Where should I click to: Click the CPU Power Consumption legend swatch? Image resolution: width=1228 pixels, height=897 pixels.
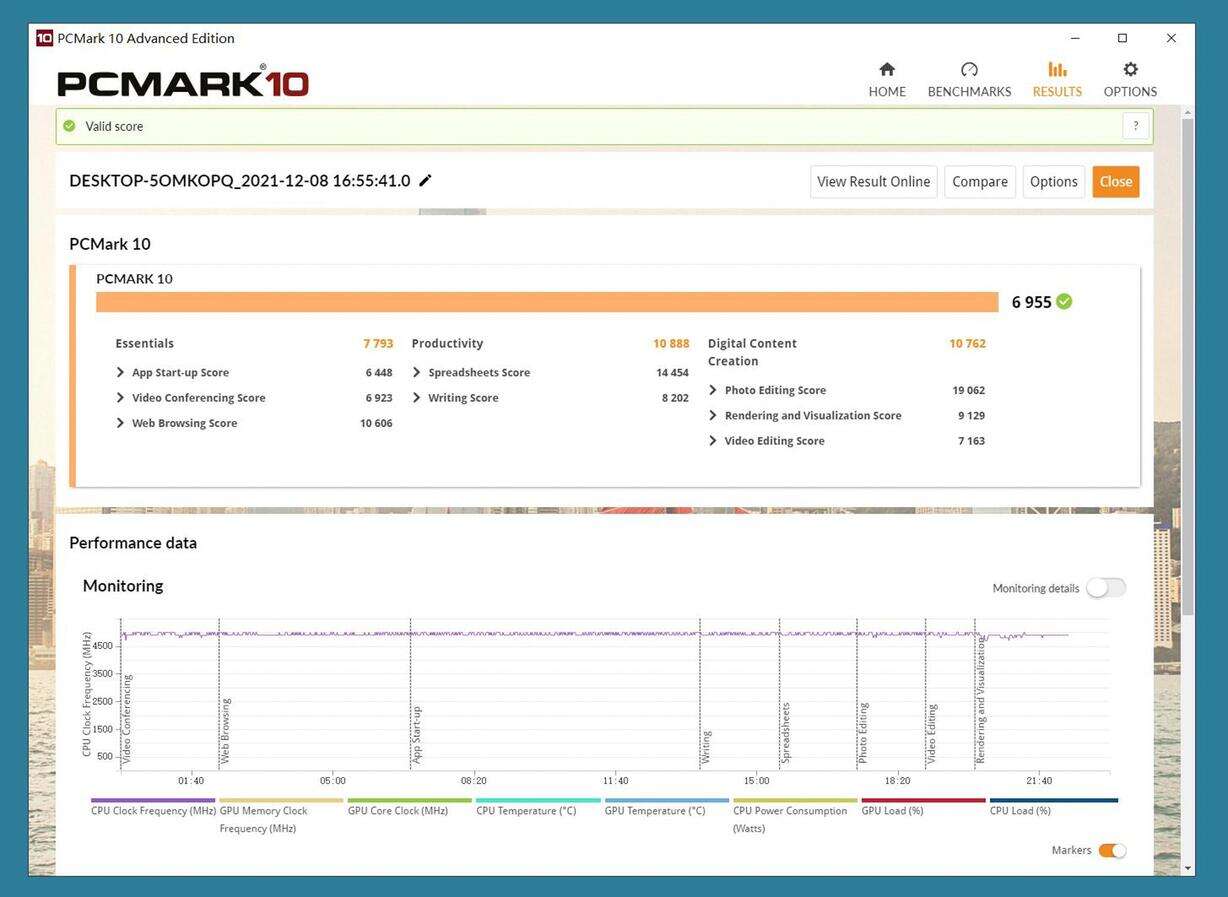tap(795, 800)
